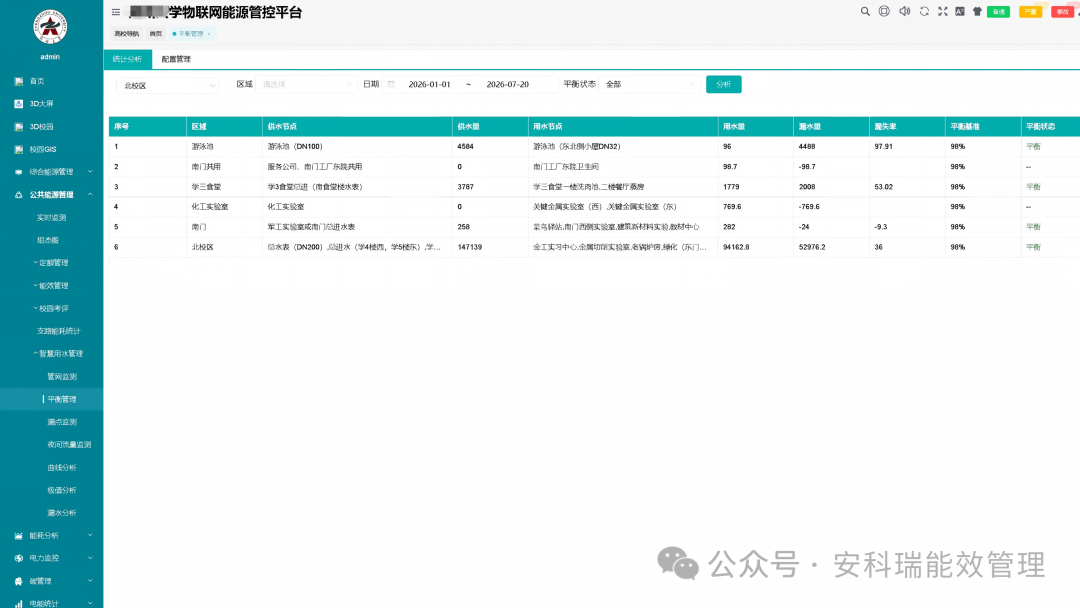The height and width of the screenshot is (608, 1080).
Task: Open 漏点监测 menu item
Action: (x=62, y=422)
